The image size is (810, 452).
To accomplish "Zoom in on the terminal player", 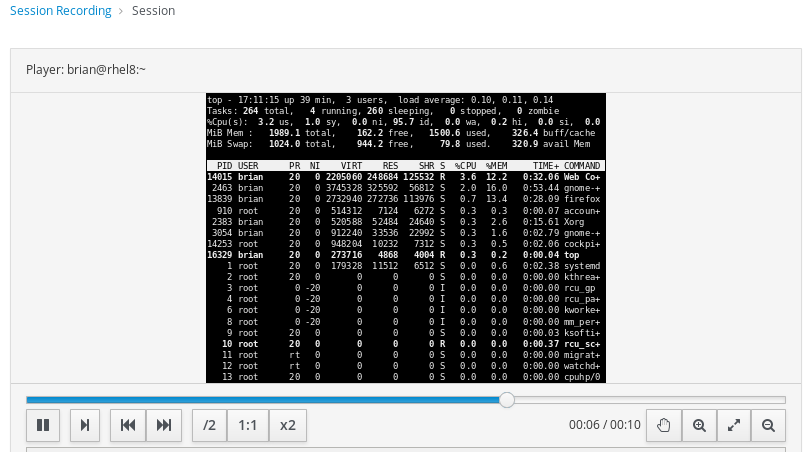I will tap(699, 425).
